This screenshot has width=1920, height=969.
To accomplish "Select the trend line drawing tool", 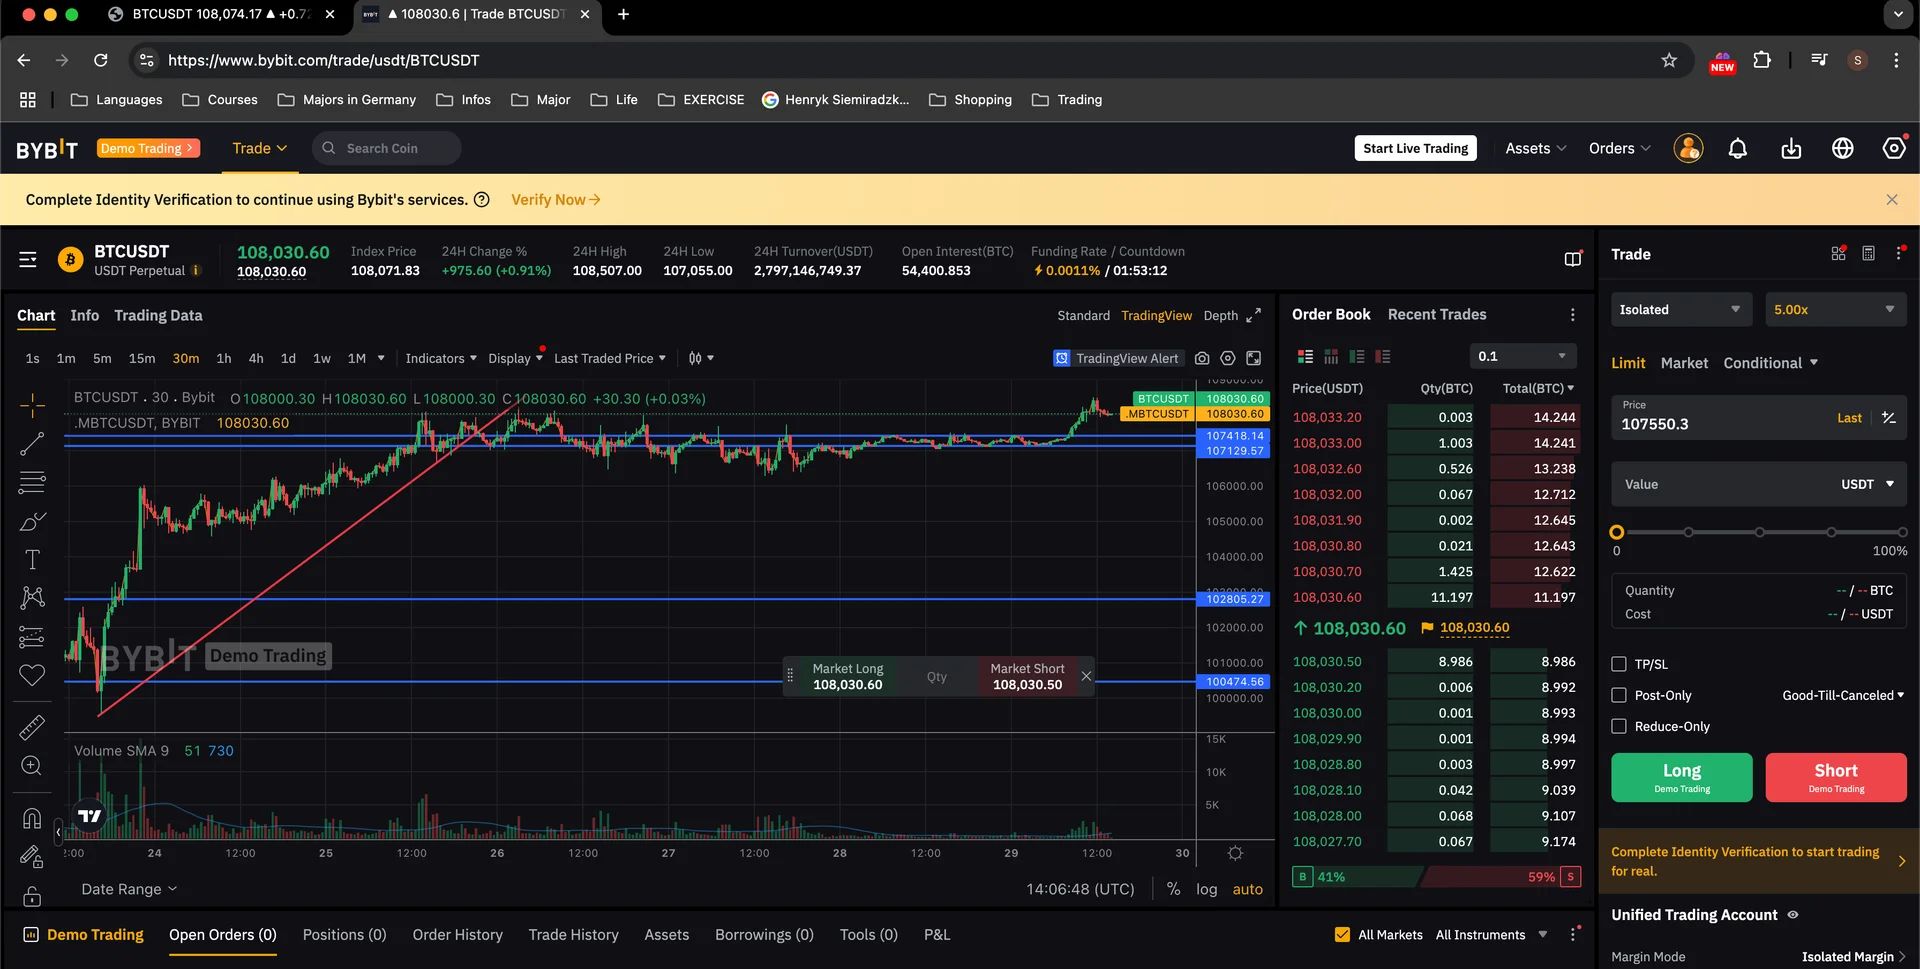I will pyautogui.click(x=32, y=444).
